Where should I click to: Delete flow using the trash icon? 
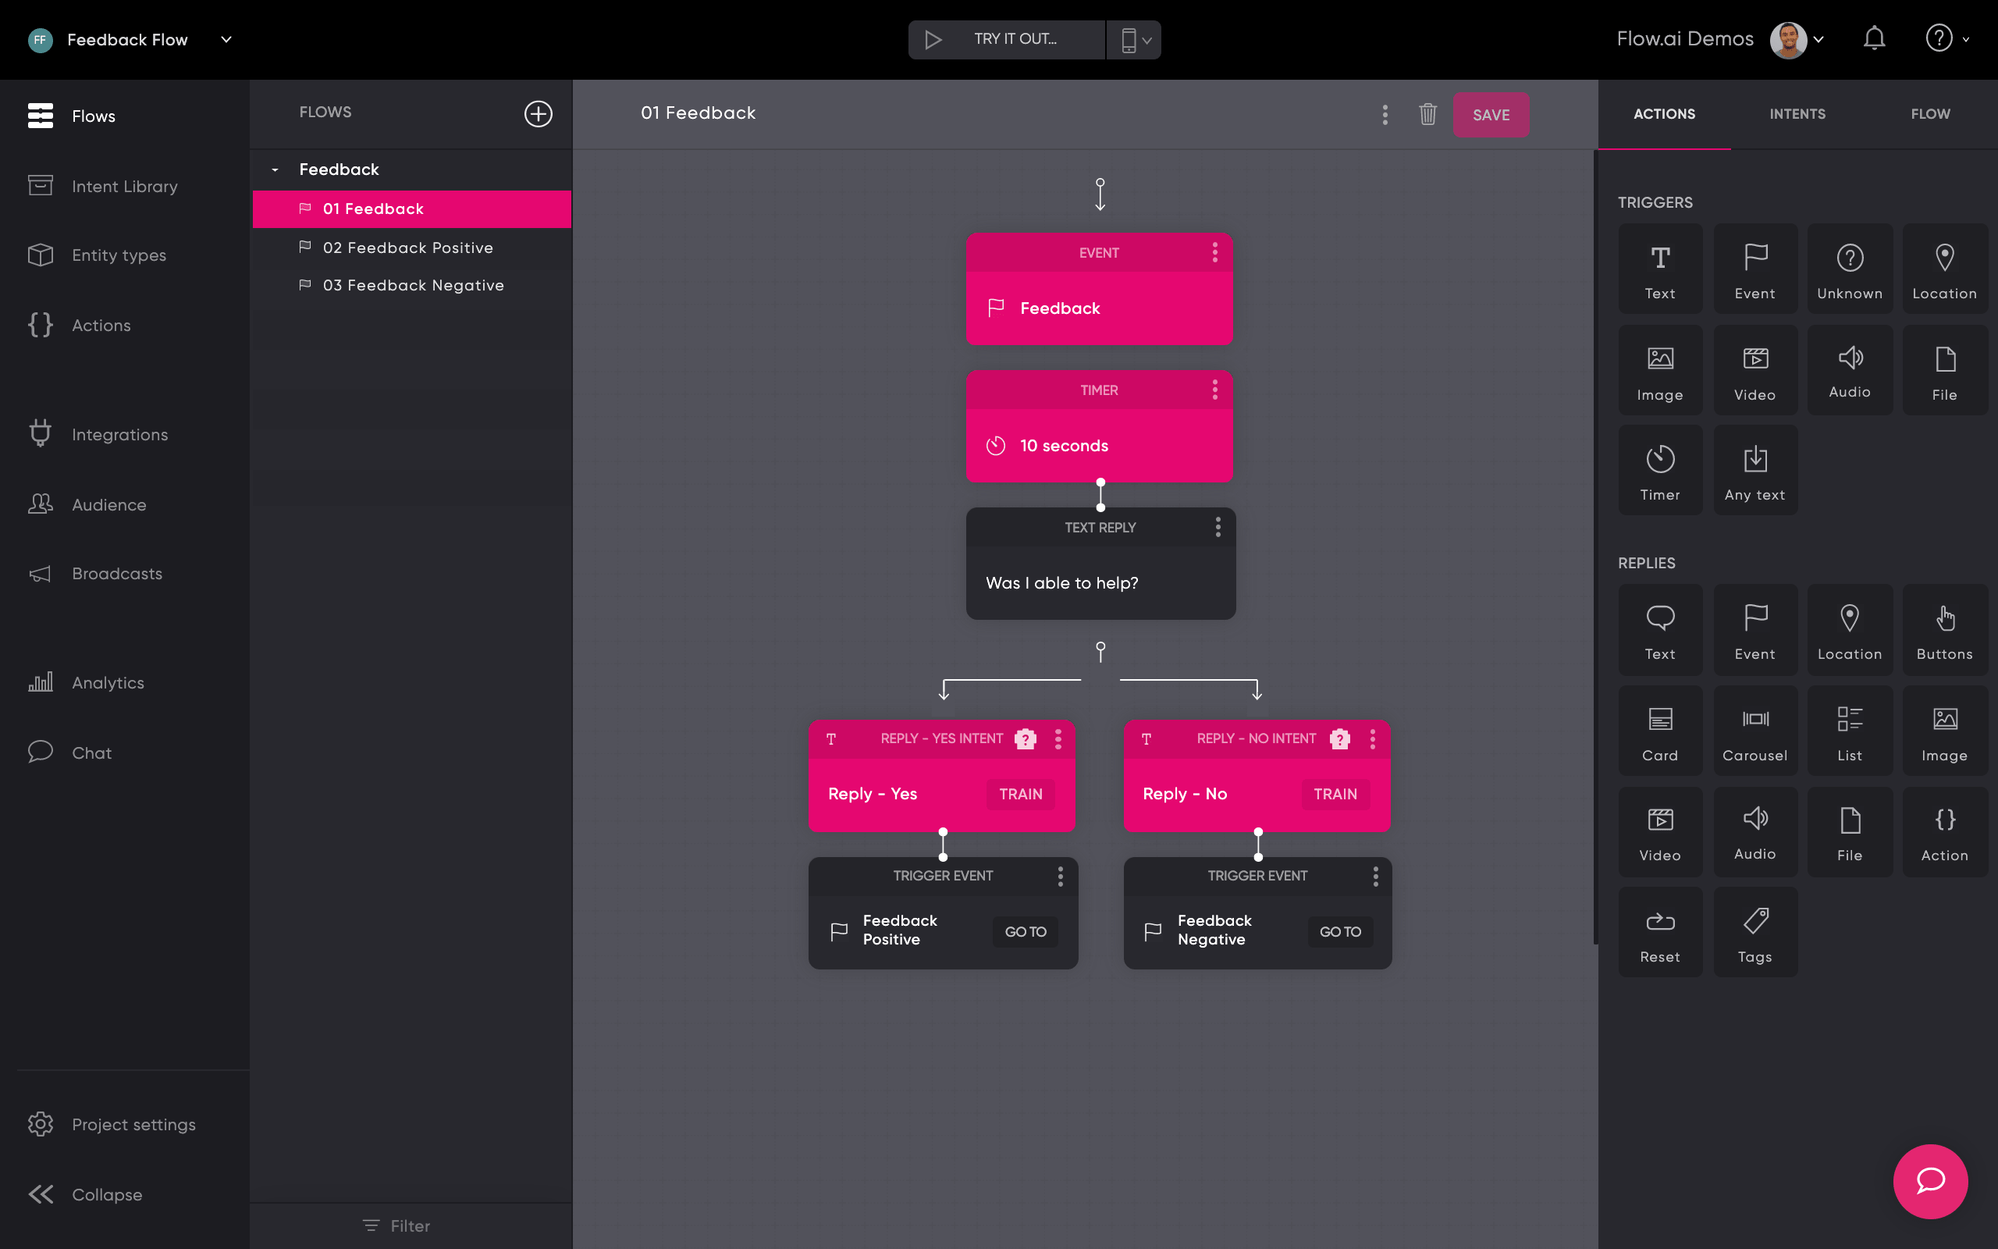pos(1427,114)
